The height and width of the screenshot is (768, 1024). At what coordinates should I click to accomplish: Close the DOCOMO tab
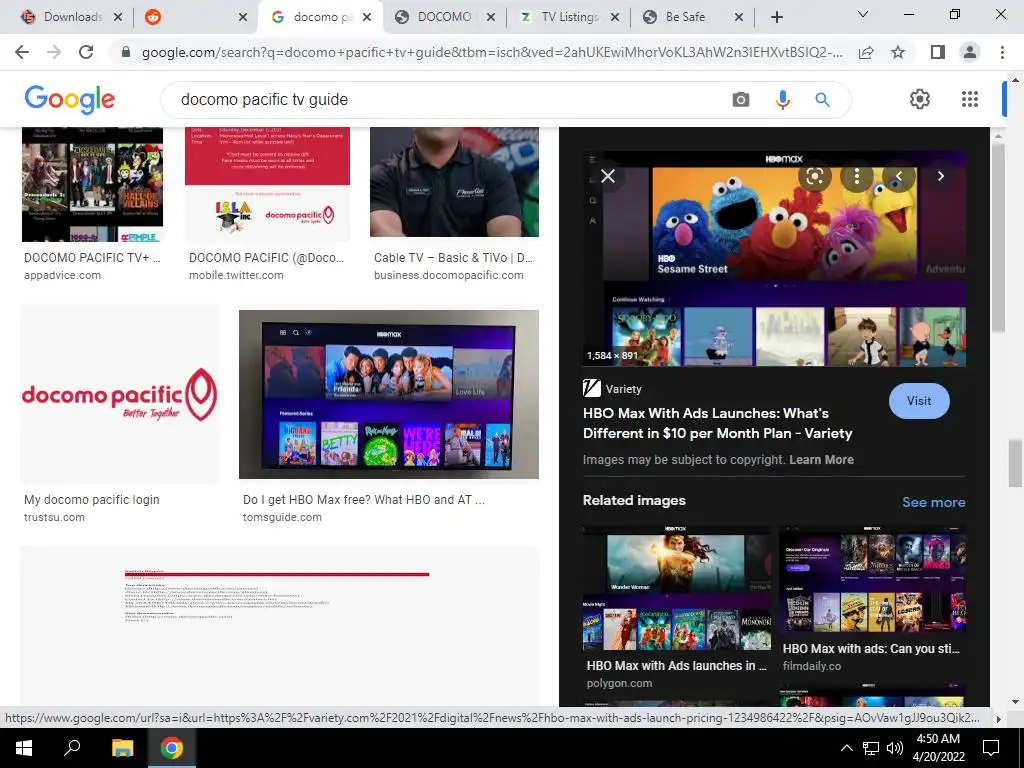(x=491, y=18)
